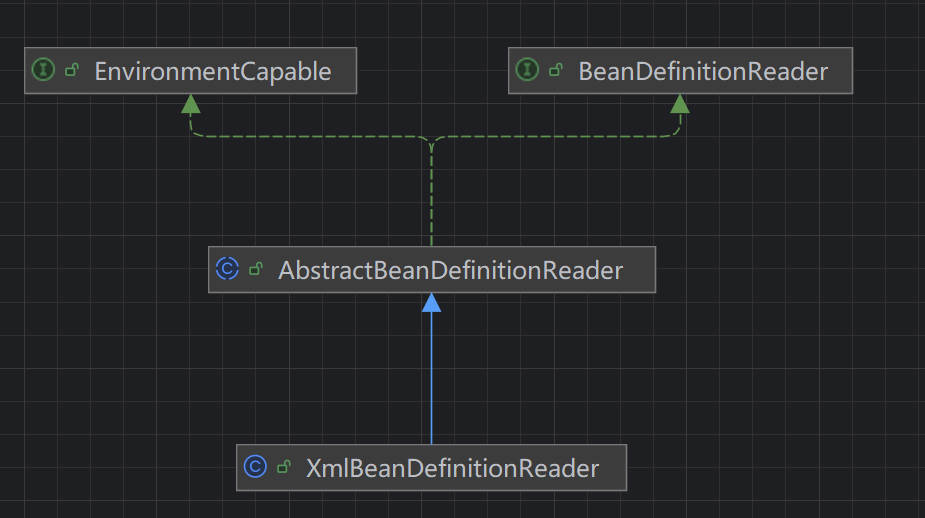Click the class icon on XmlBeanDefinitionReader
The height and width of the screenshot is (518, 925).
pyautogui.click(x=255, y=467)
